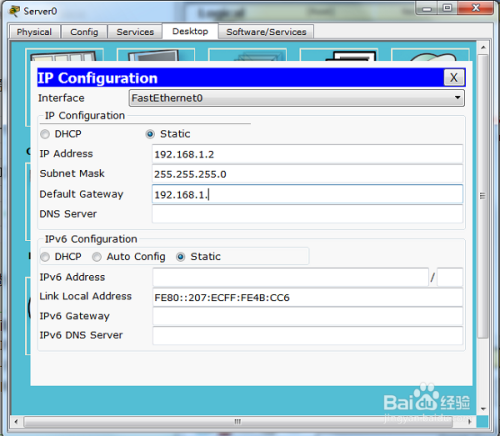The image size is (500, 436).
Task: Select the IPv6 DHCP radio button
Action: pyautogui.click(x=45, y=257)
